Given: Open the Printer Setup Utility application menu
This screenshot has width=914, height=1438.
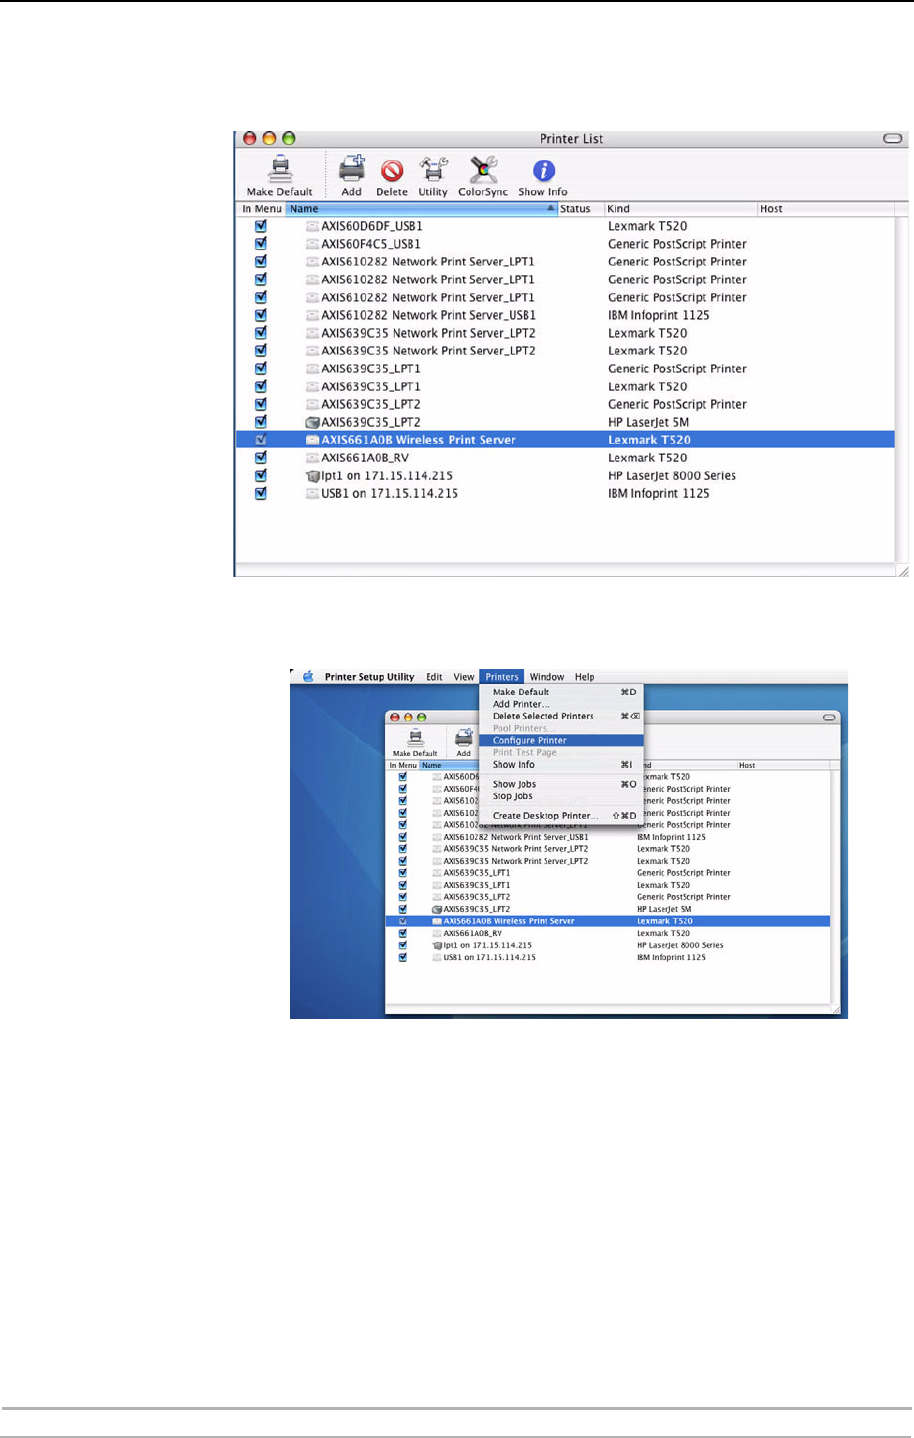Looking at the screenshot, I should coord(369,677).
